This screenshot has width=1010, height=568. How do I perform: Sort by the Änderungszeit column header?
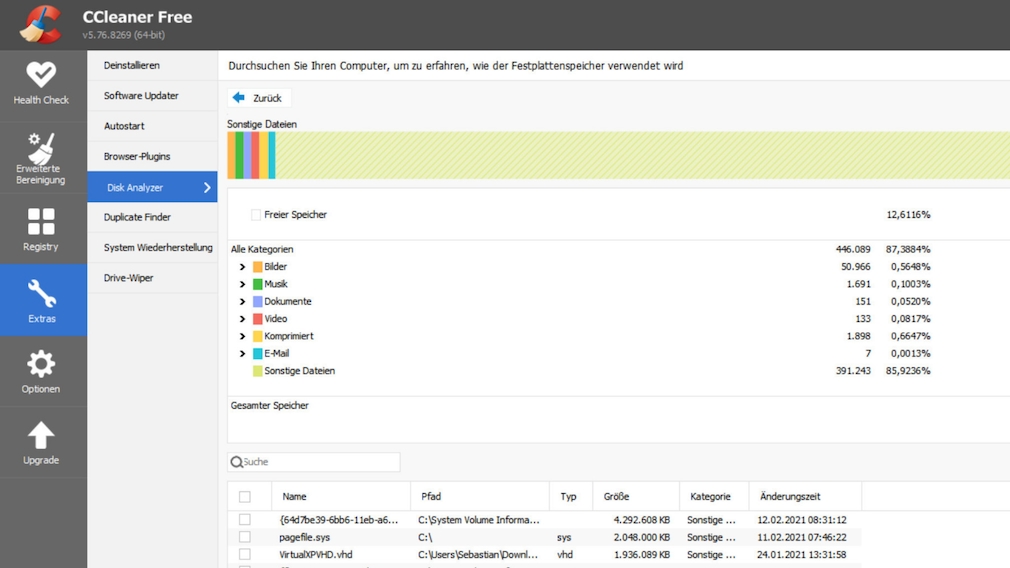(805, 497)
